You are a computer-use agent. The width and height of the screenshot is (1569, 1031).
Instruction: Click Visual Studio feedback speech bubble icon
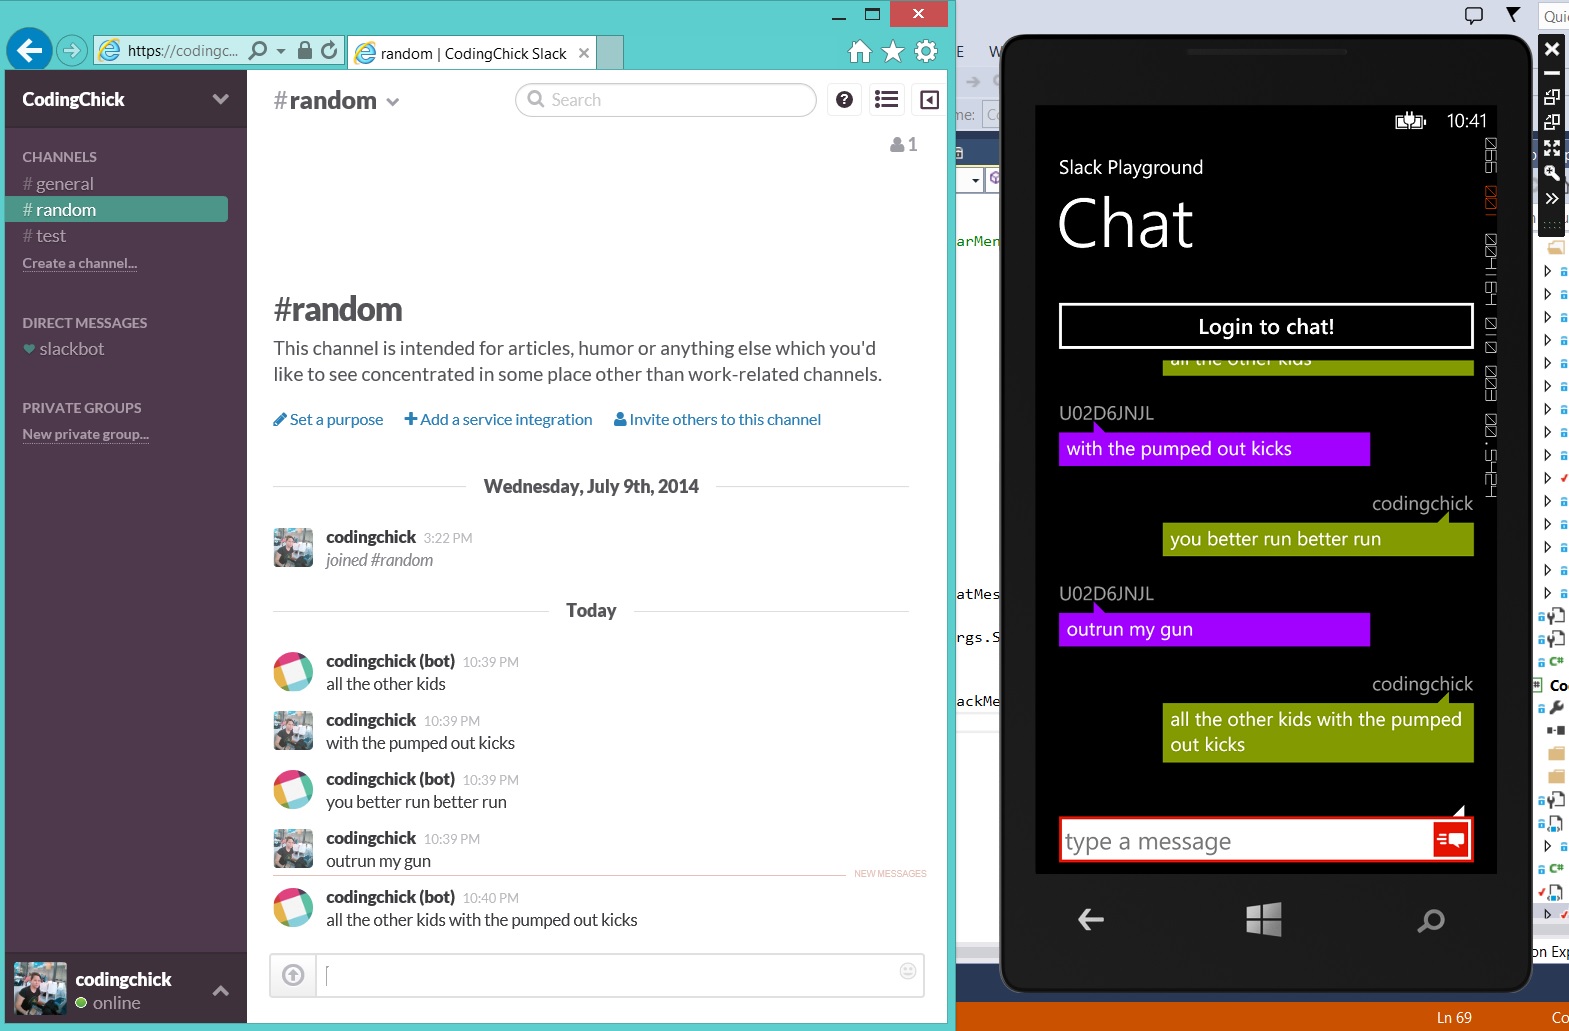pos(1474,15)
